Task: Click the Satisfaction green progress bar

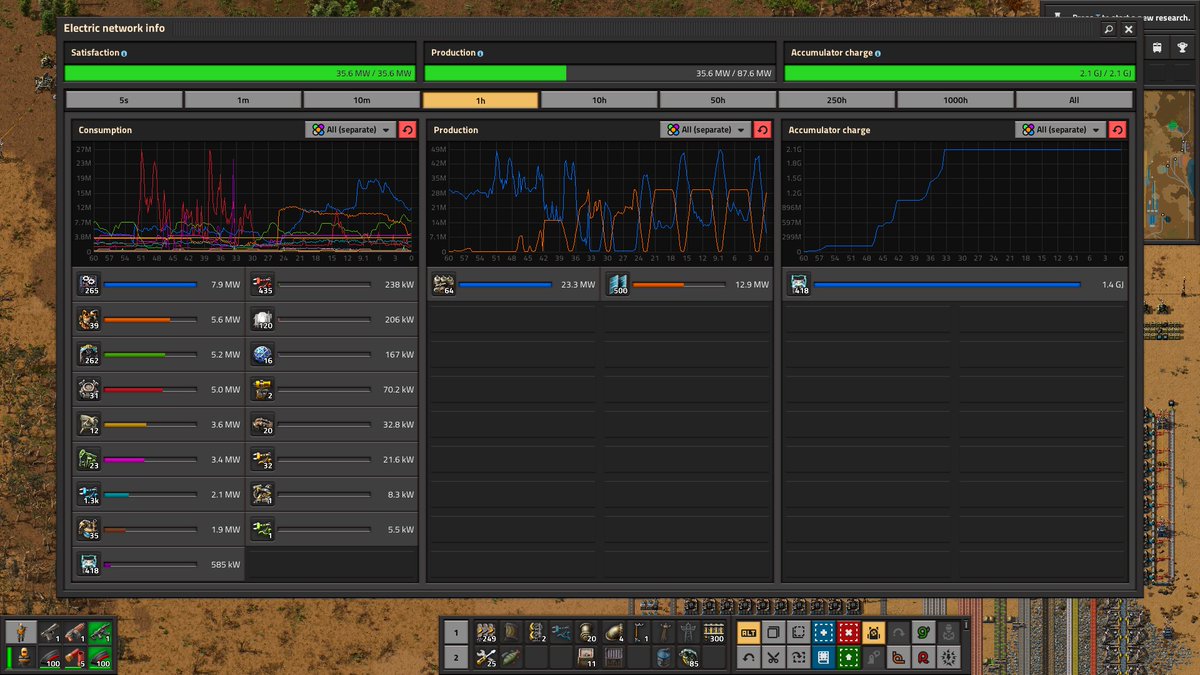Action: 240,73
